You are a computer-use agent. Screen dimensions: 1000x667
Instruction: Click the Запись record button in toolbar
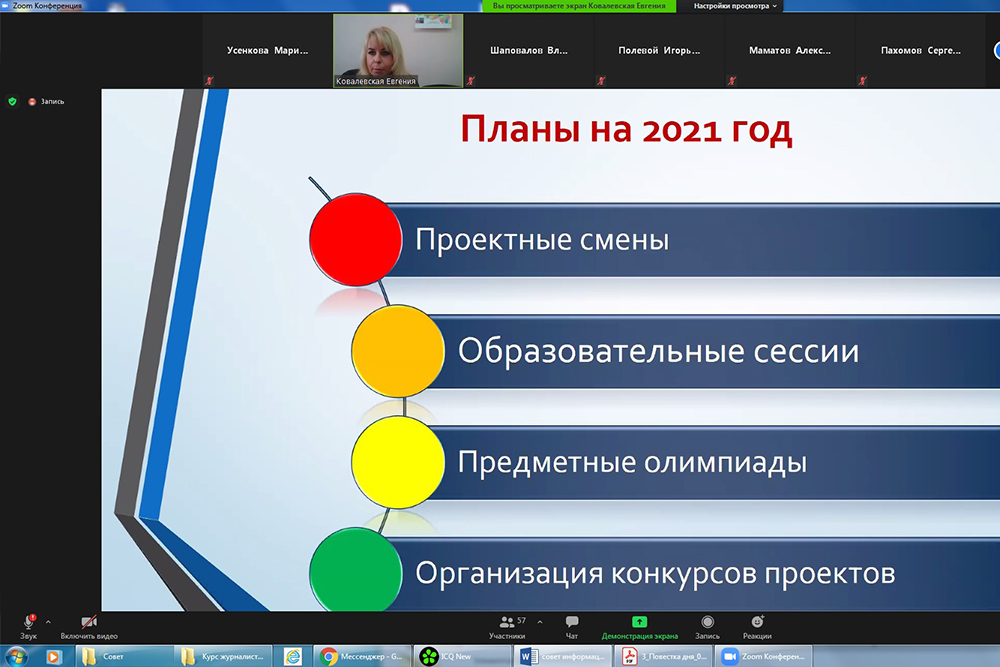[707, 627]
